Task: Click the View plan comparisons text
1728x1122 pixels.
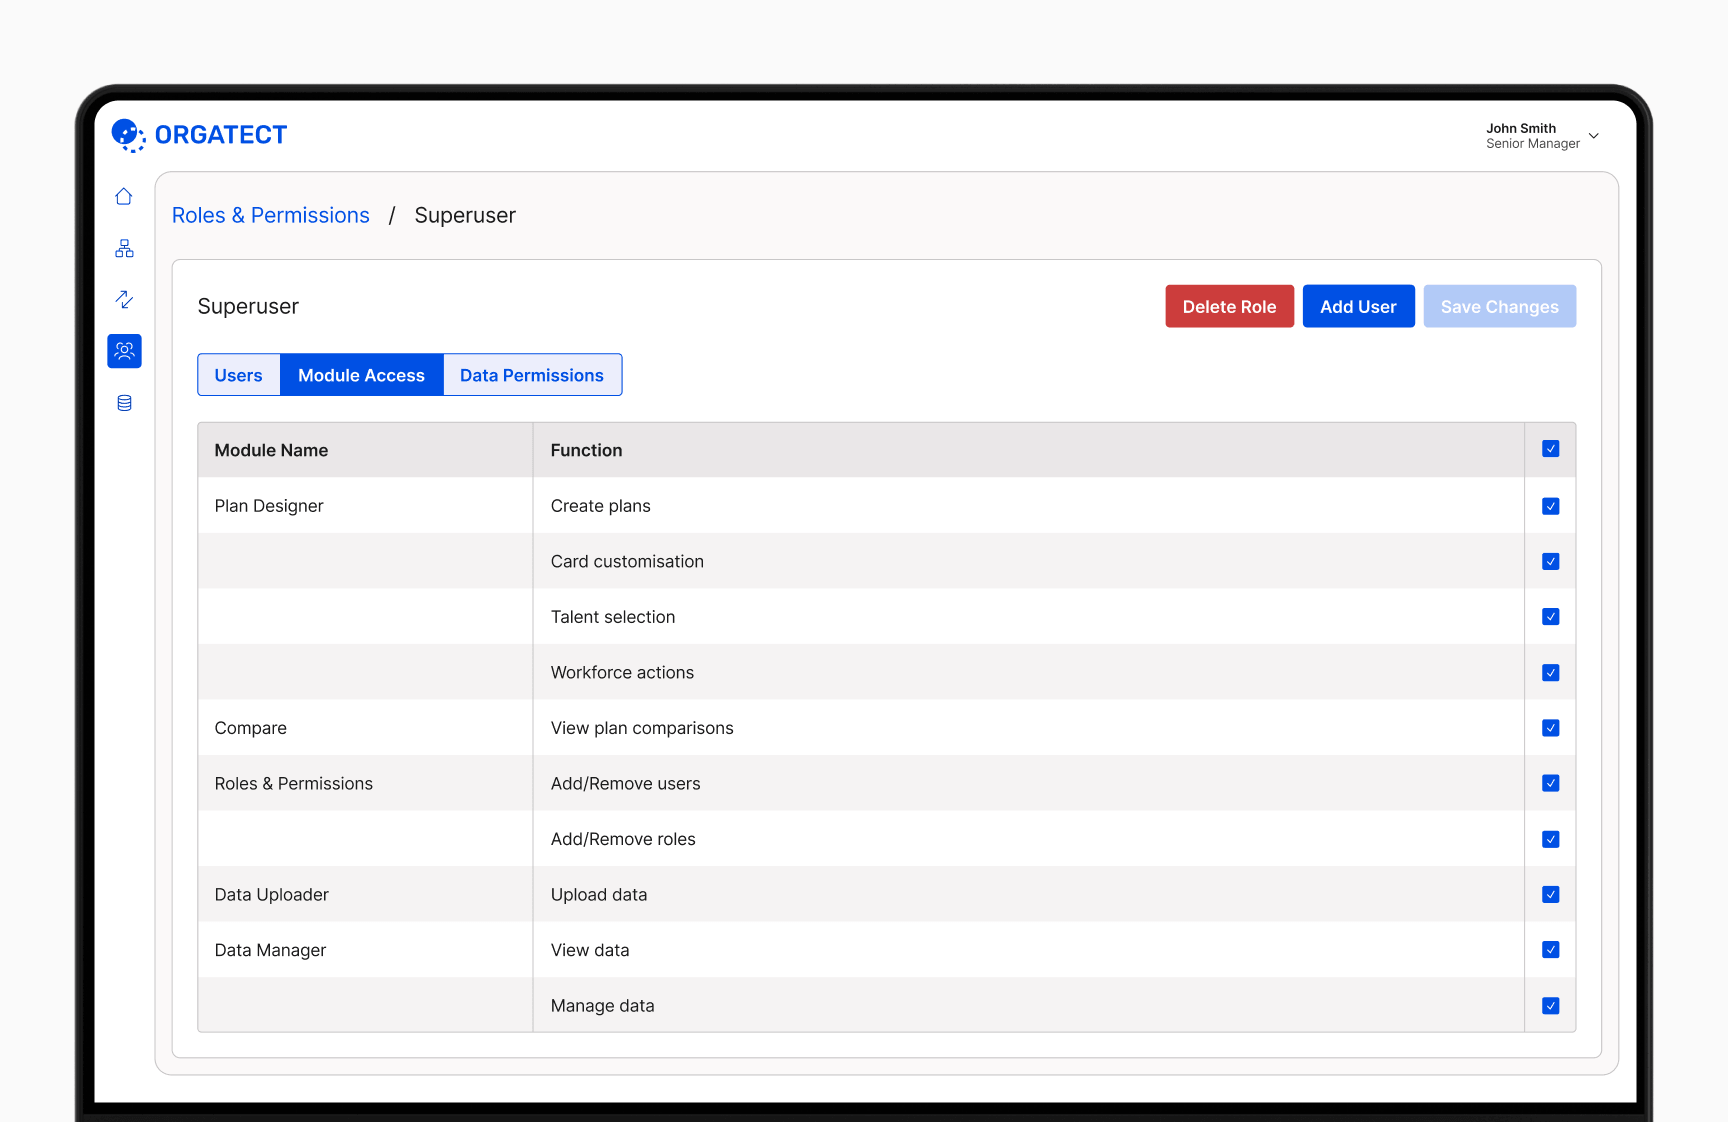Action: coord(642,728)
